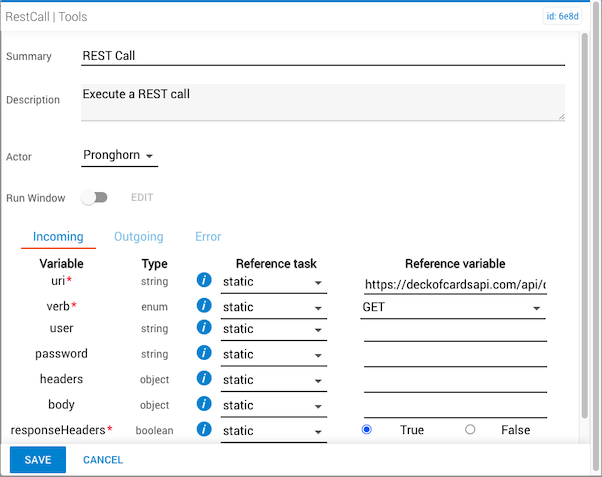Click the info icon for body variable
The image size is (602, 477).
tap(204, 405)
